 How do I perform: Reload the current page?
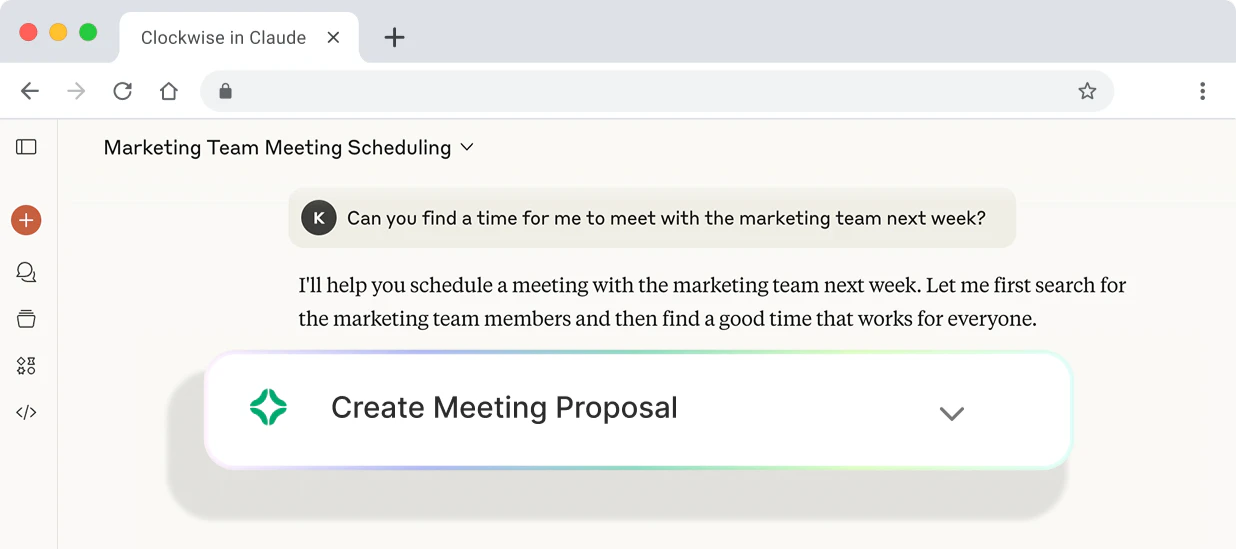point(122,91)
